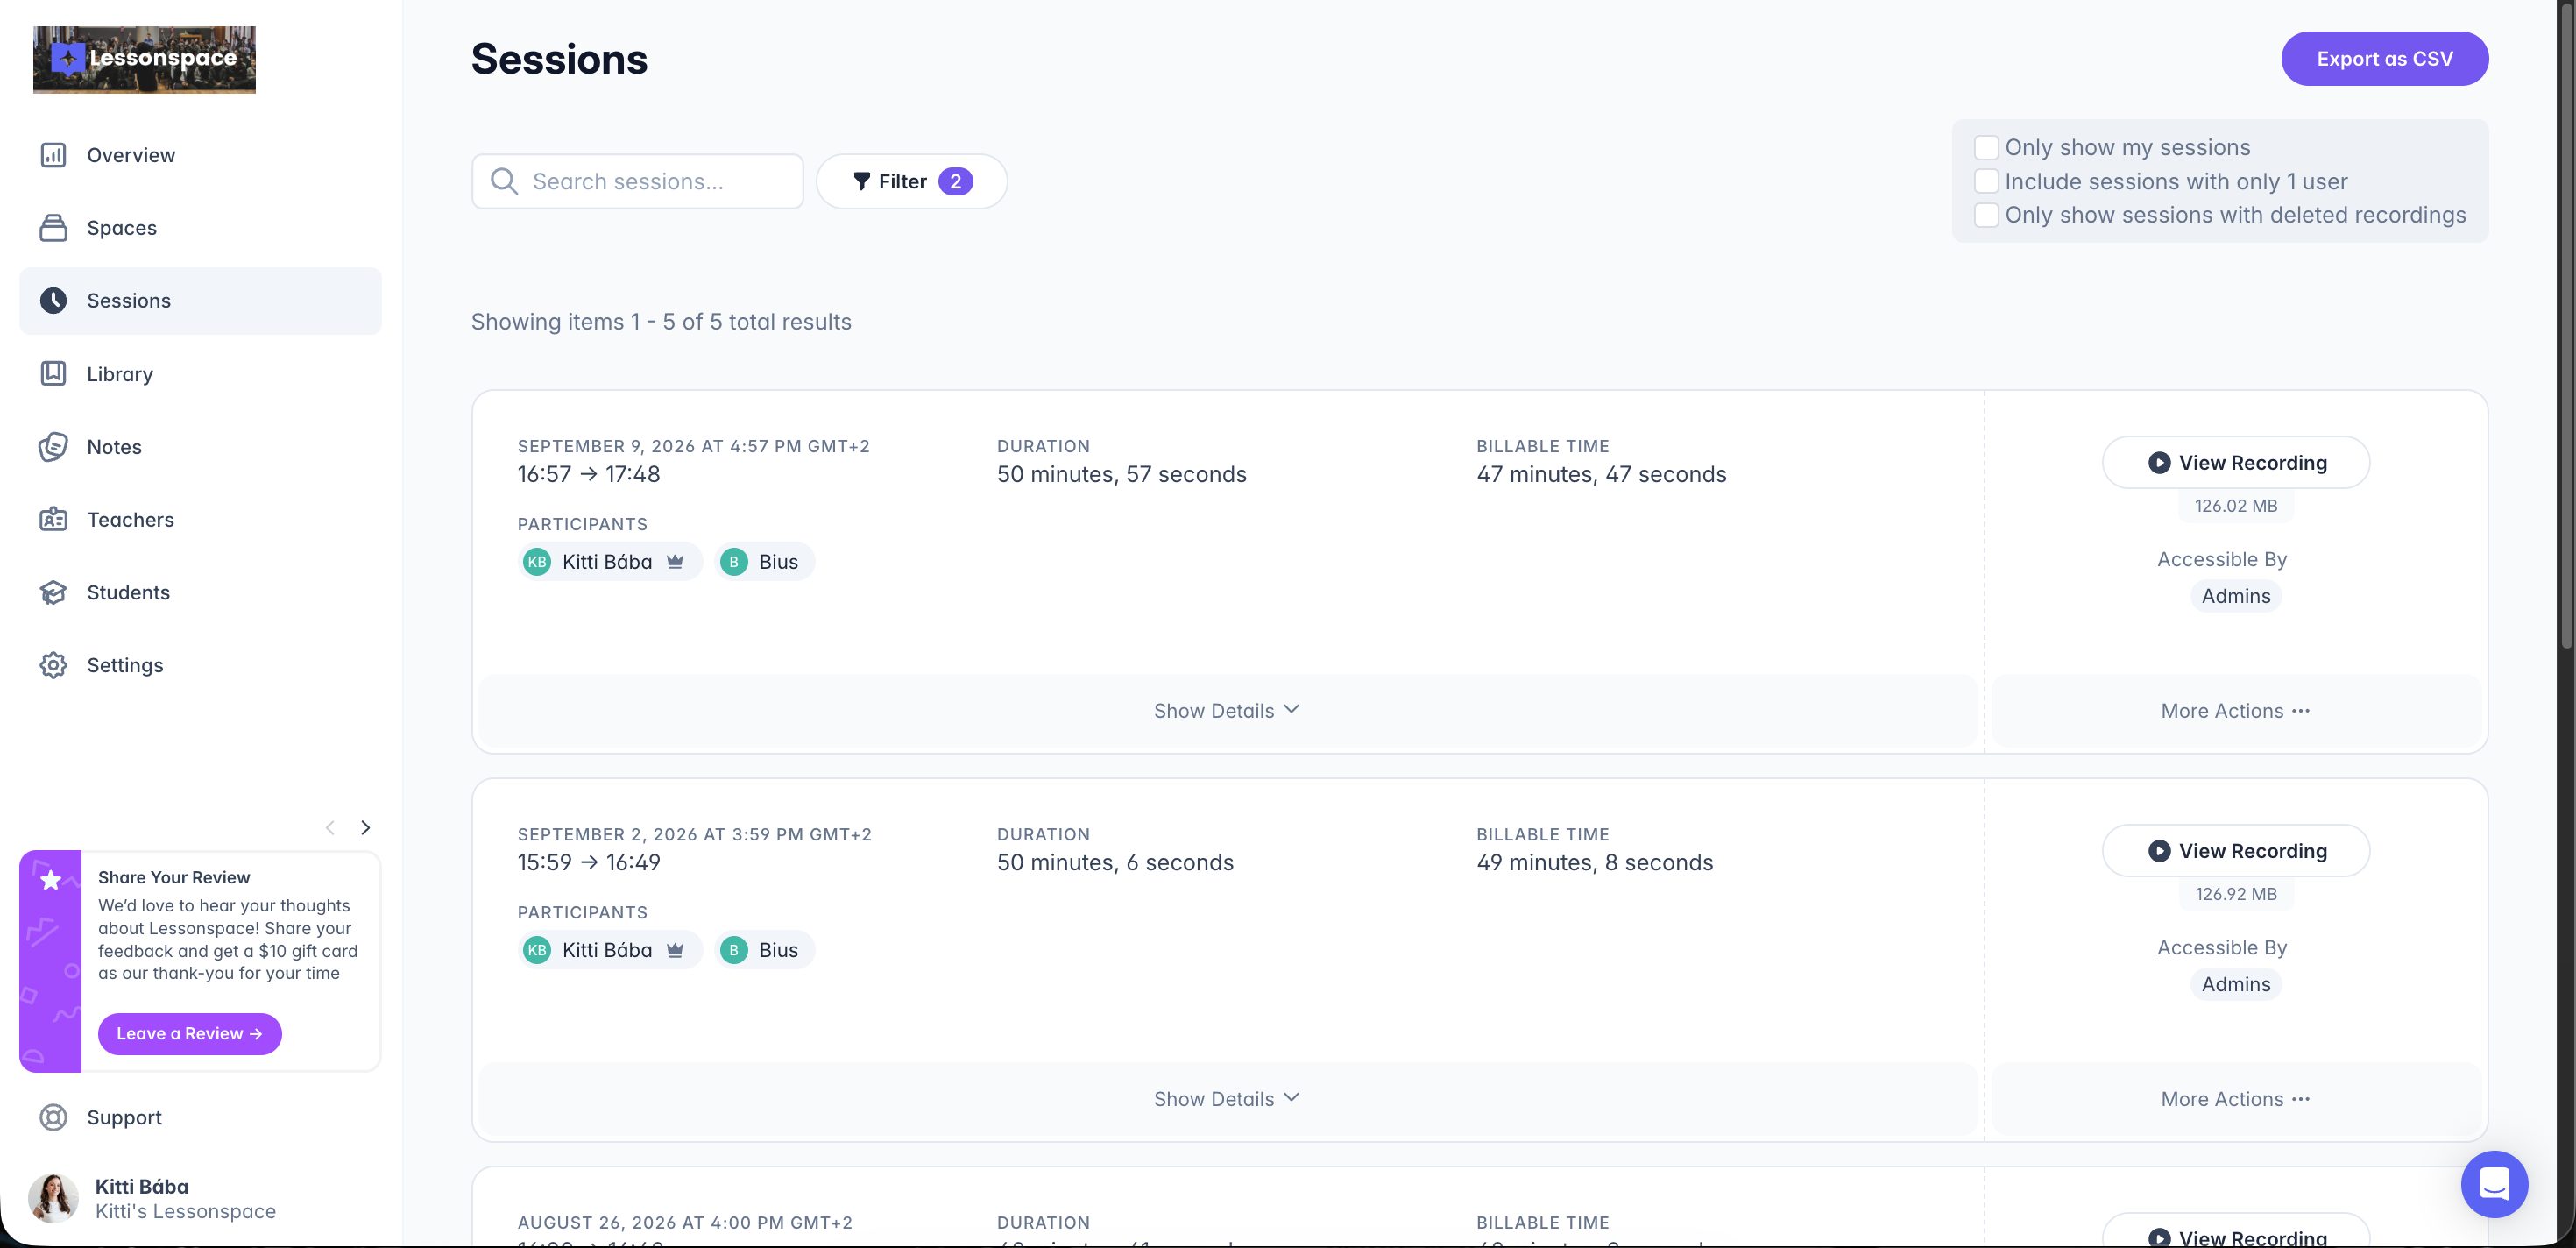Go to previous promo card arrow
Screen dimensions: 2576x1248
tap(330, 827)
